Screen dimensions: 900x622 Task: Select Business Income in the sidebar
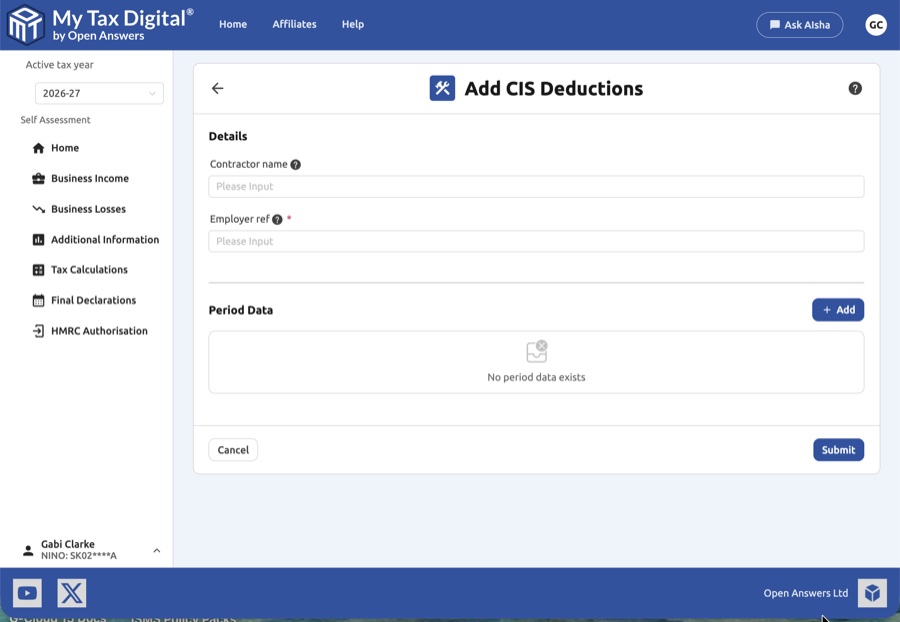click(x=89, y=179)
